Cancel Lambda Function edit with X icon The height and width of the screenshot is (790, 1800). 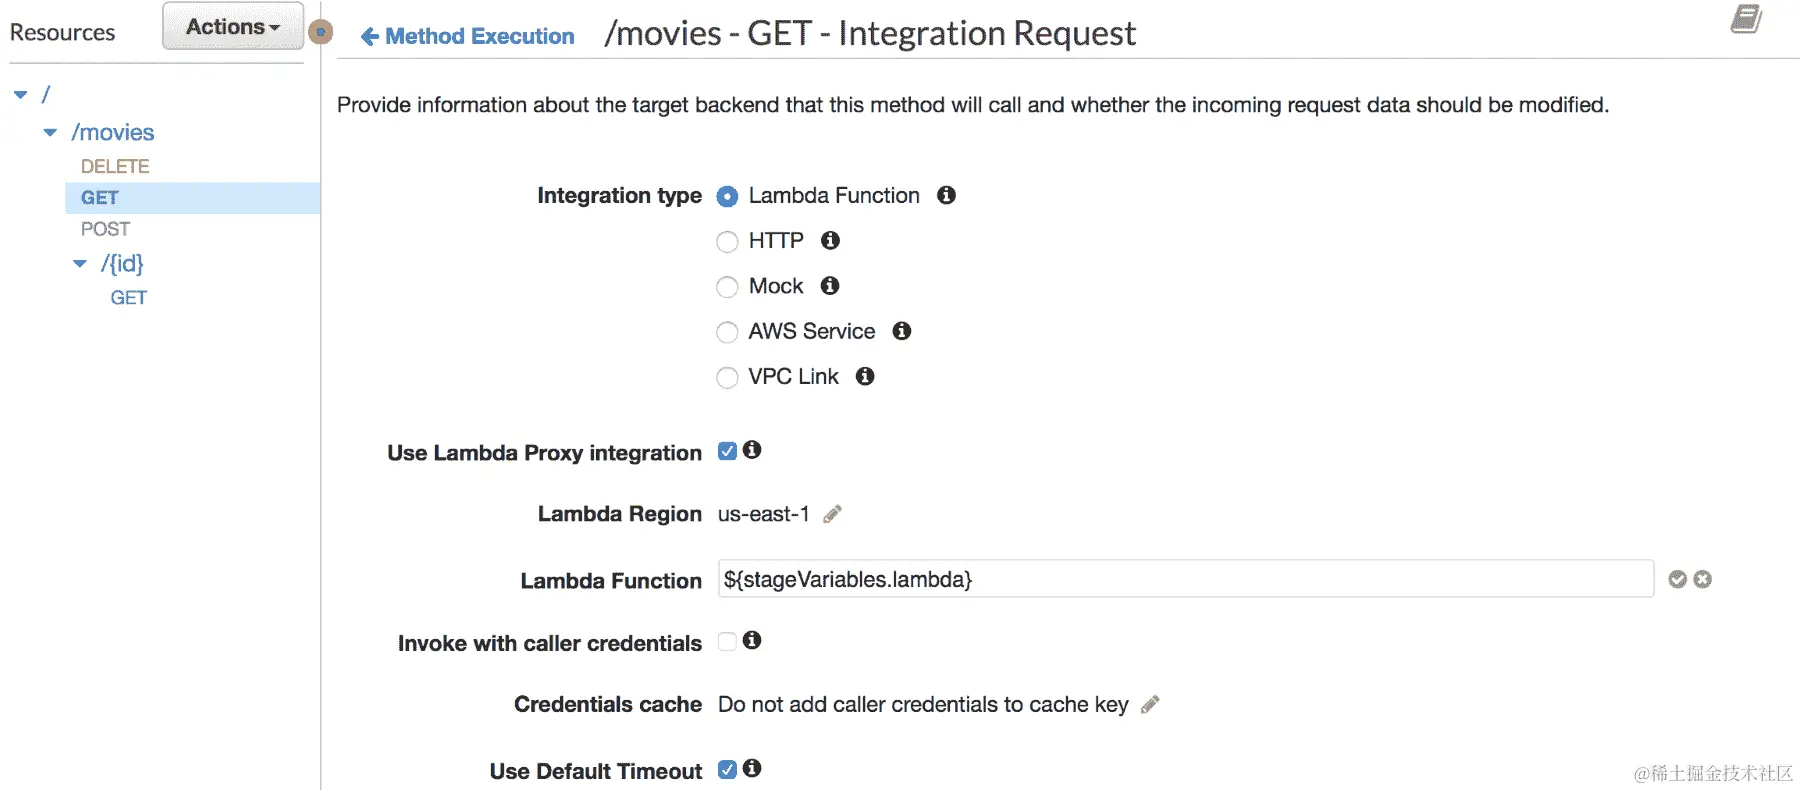[x=1703, y=579]
